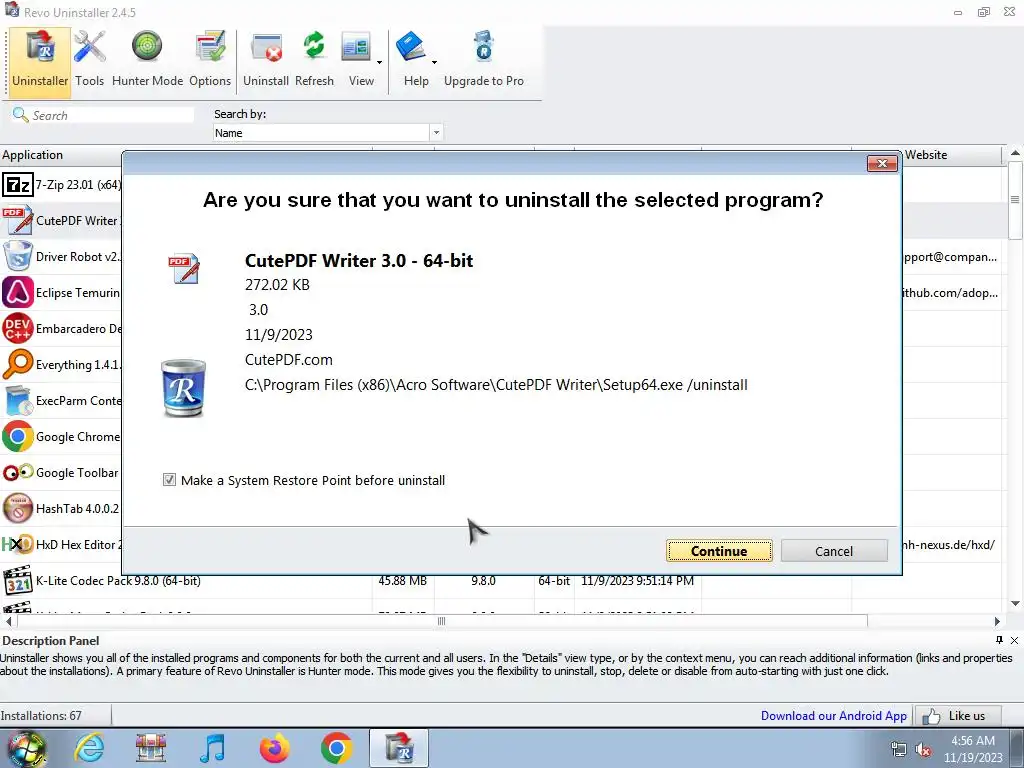This screenshot has height=768, width=1024.
Task: Close the Description Panel
Action: (1014, 640)
